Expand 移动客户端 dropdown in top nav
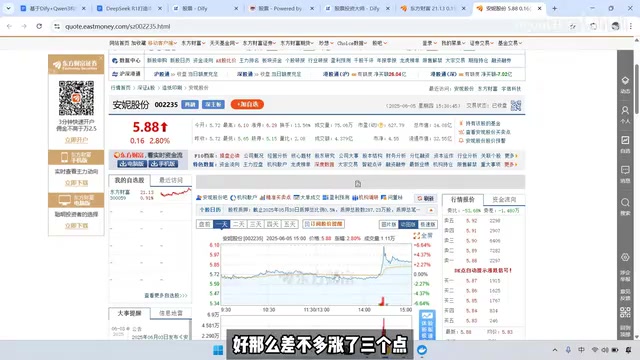 click(x=162, y=43)
